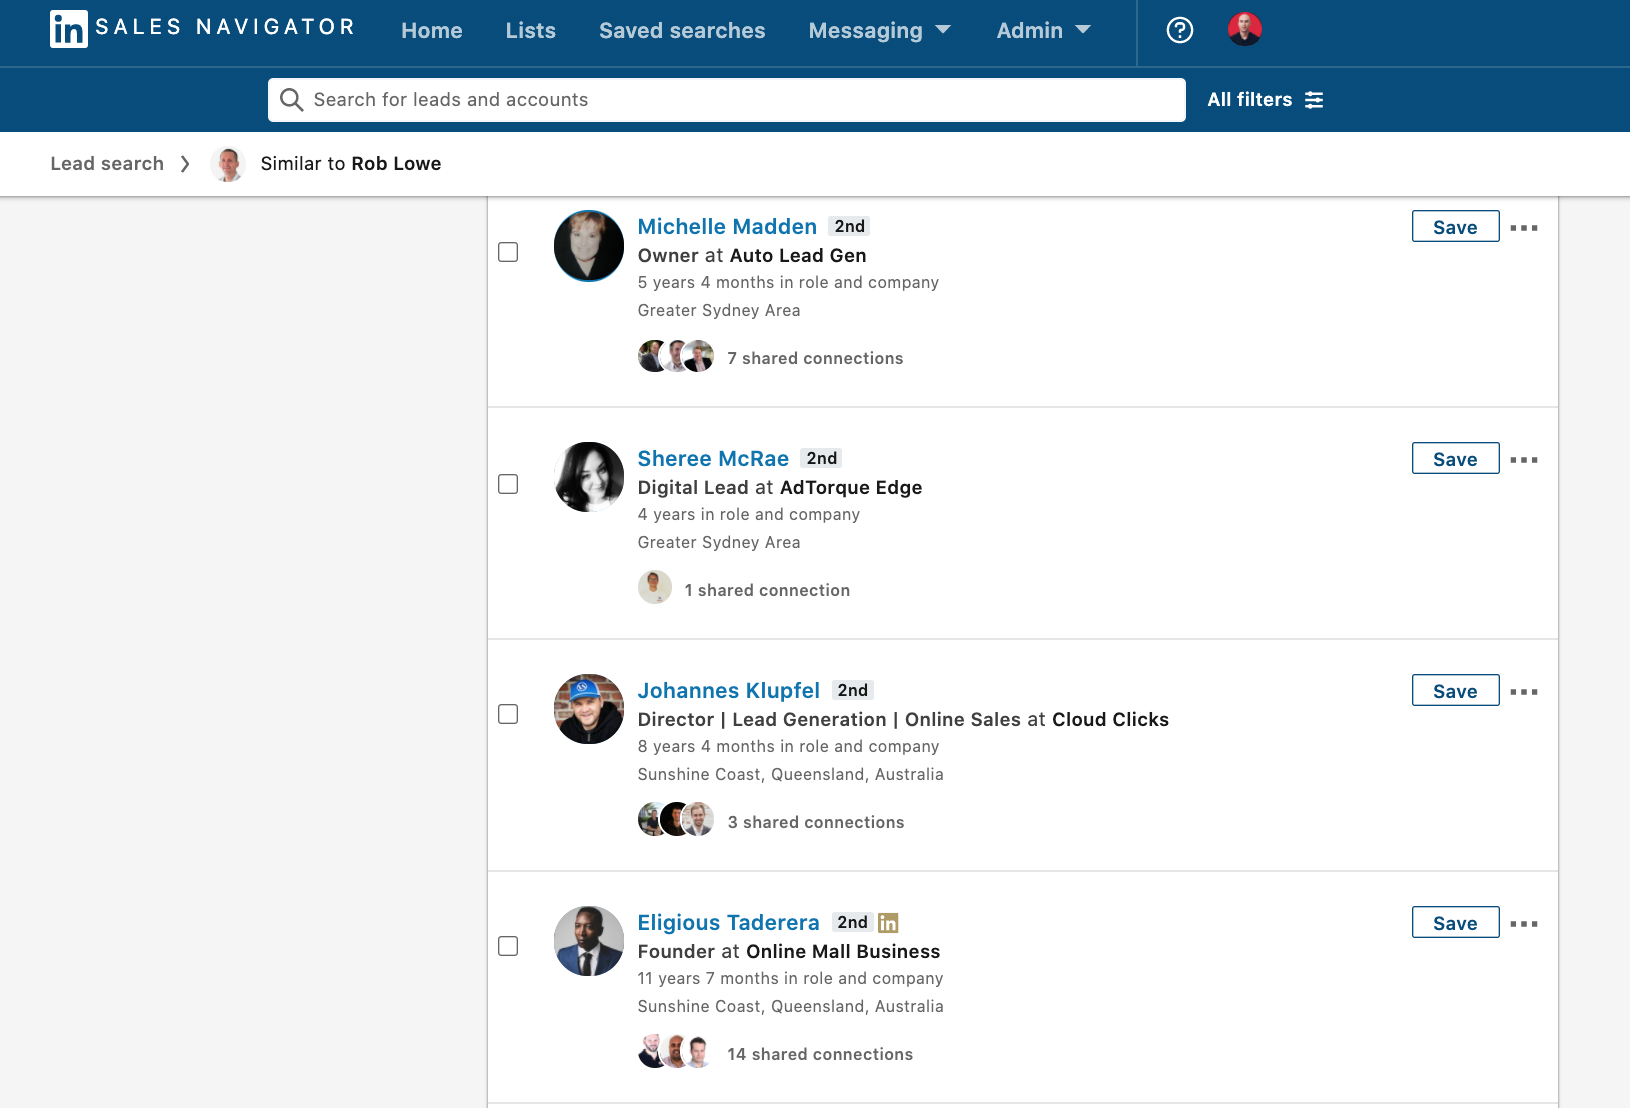This screenshot has height=1108, width=1630.
Task: Focus the Search for leads and accounts field
Action: (727, 100)
